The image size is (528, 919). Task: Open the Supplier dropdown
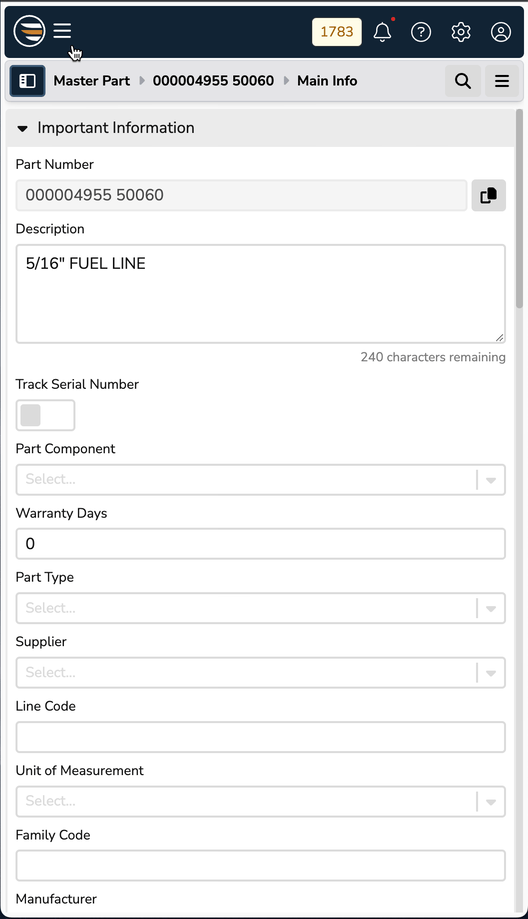point(260,672)
